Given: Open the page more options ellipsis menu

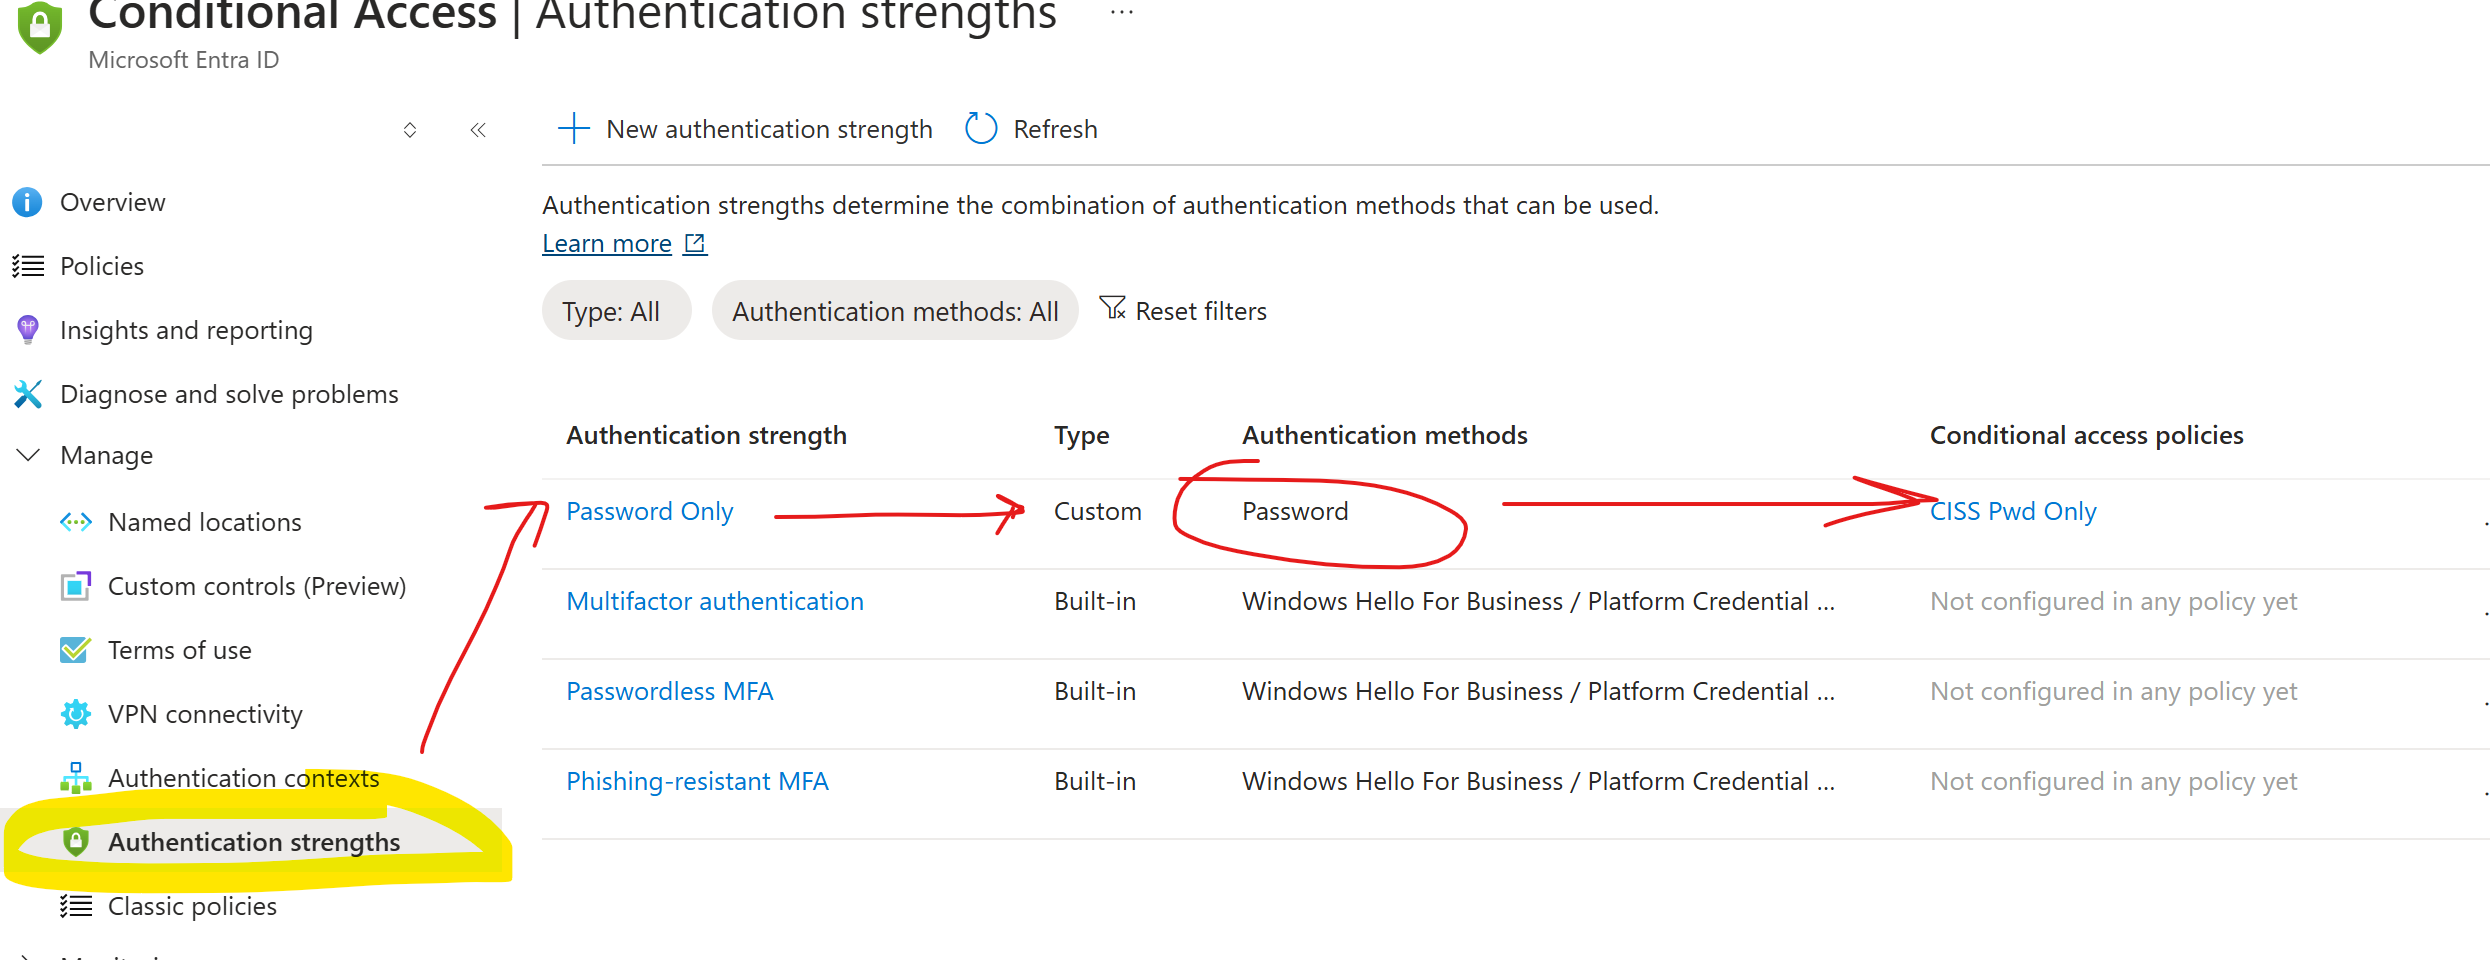Looking at the screenshot, I should pos(1121,12).
